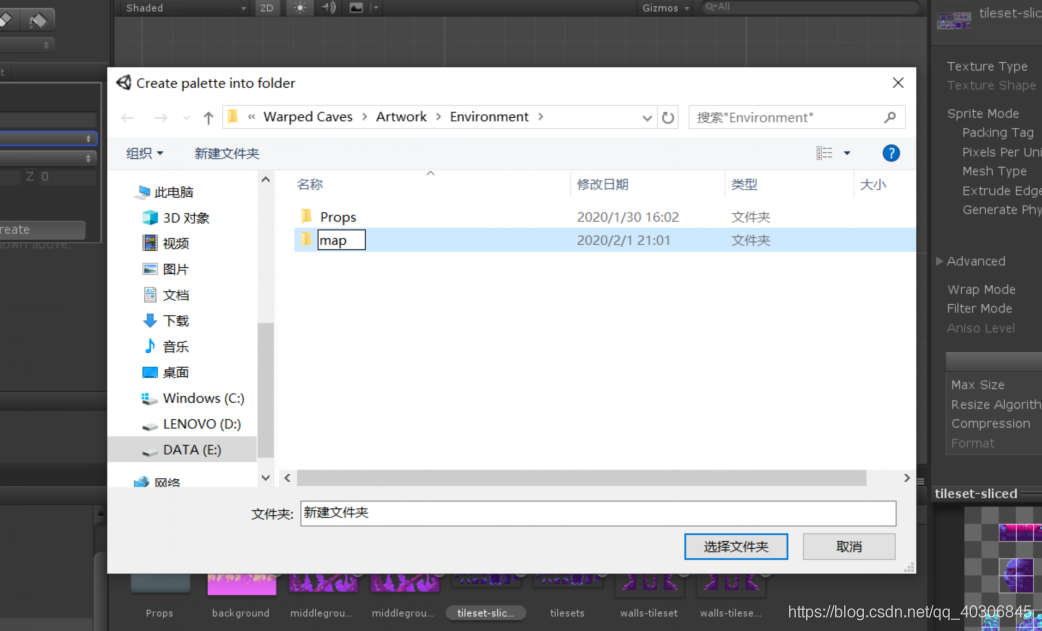Open 音乐 folder in navigation pane
Screen dimensions: 1042x631
tap(166, 346)
